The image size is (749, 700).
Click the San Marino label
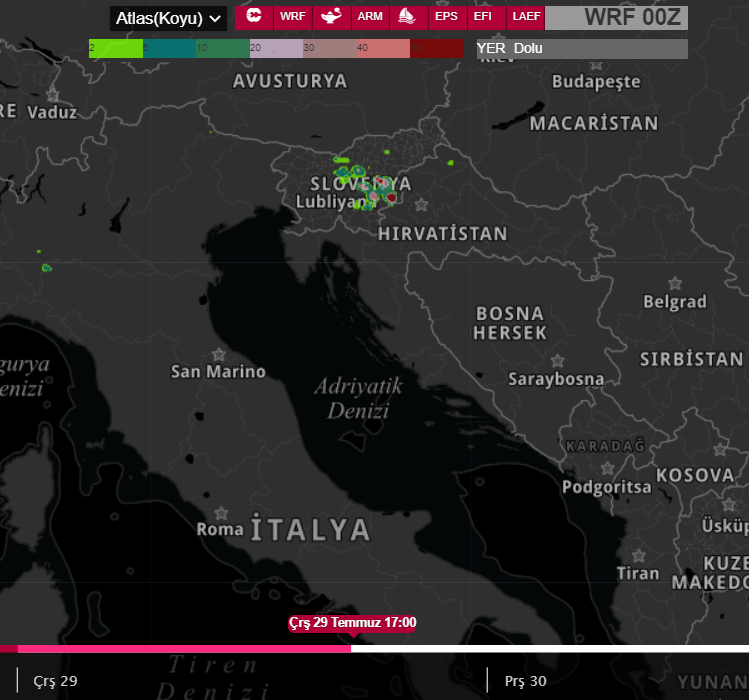218,372
